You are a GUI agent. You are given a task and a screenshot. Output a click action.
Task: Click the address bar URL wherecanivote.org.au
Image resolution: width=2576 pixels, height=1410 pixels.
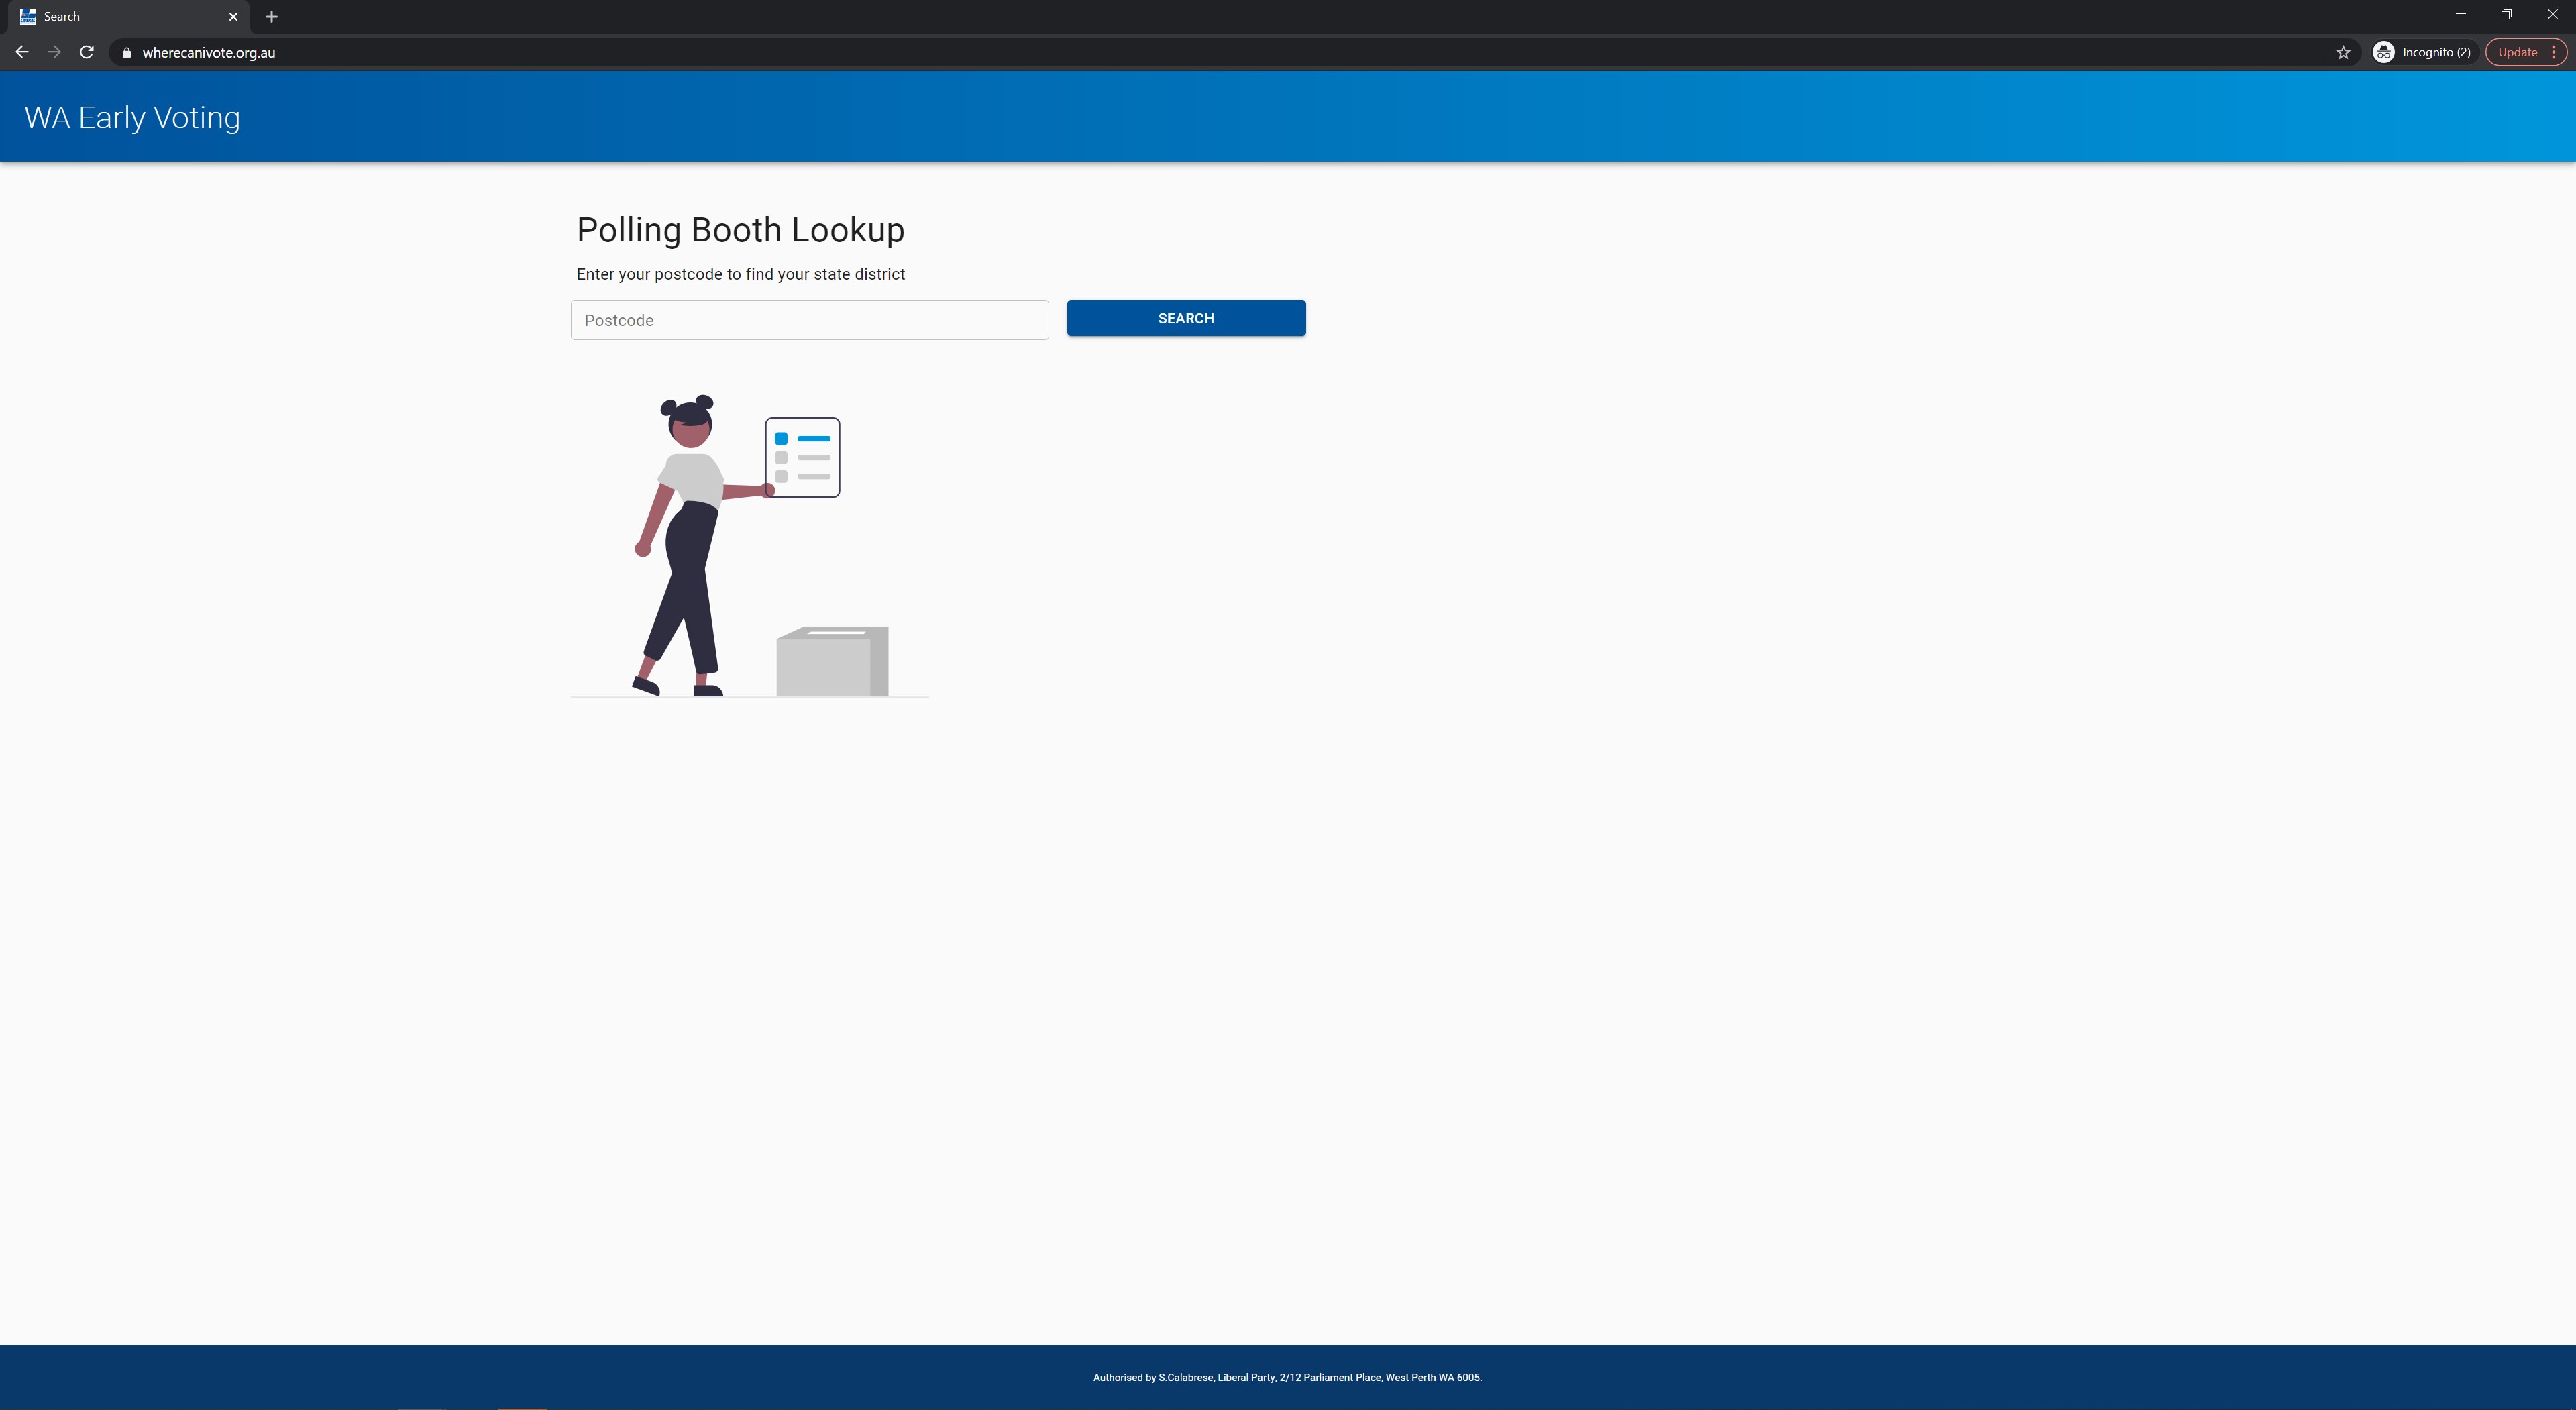click(x=208, y=53)
